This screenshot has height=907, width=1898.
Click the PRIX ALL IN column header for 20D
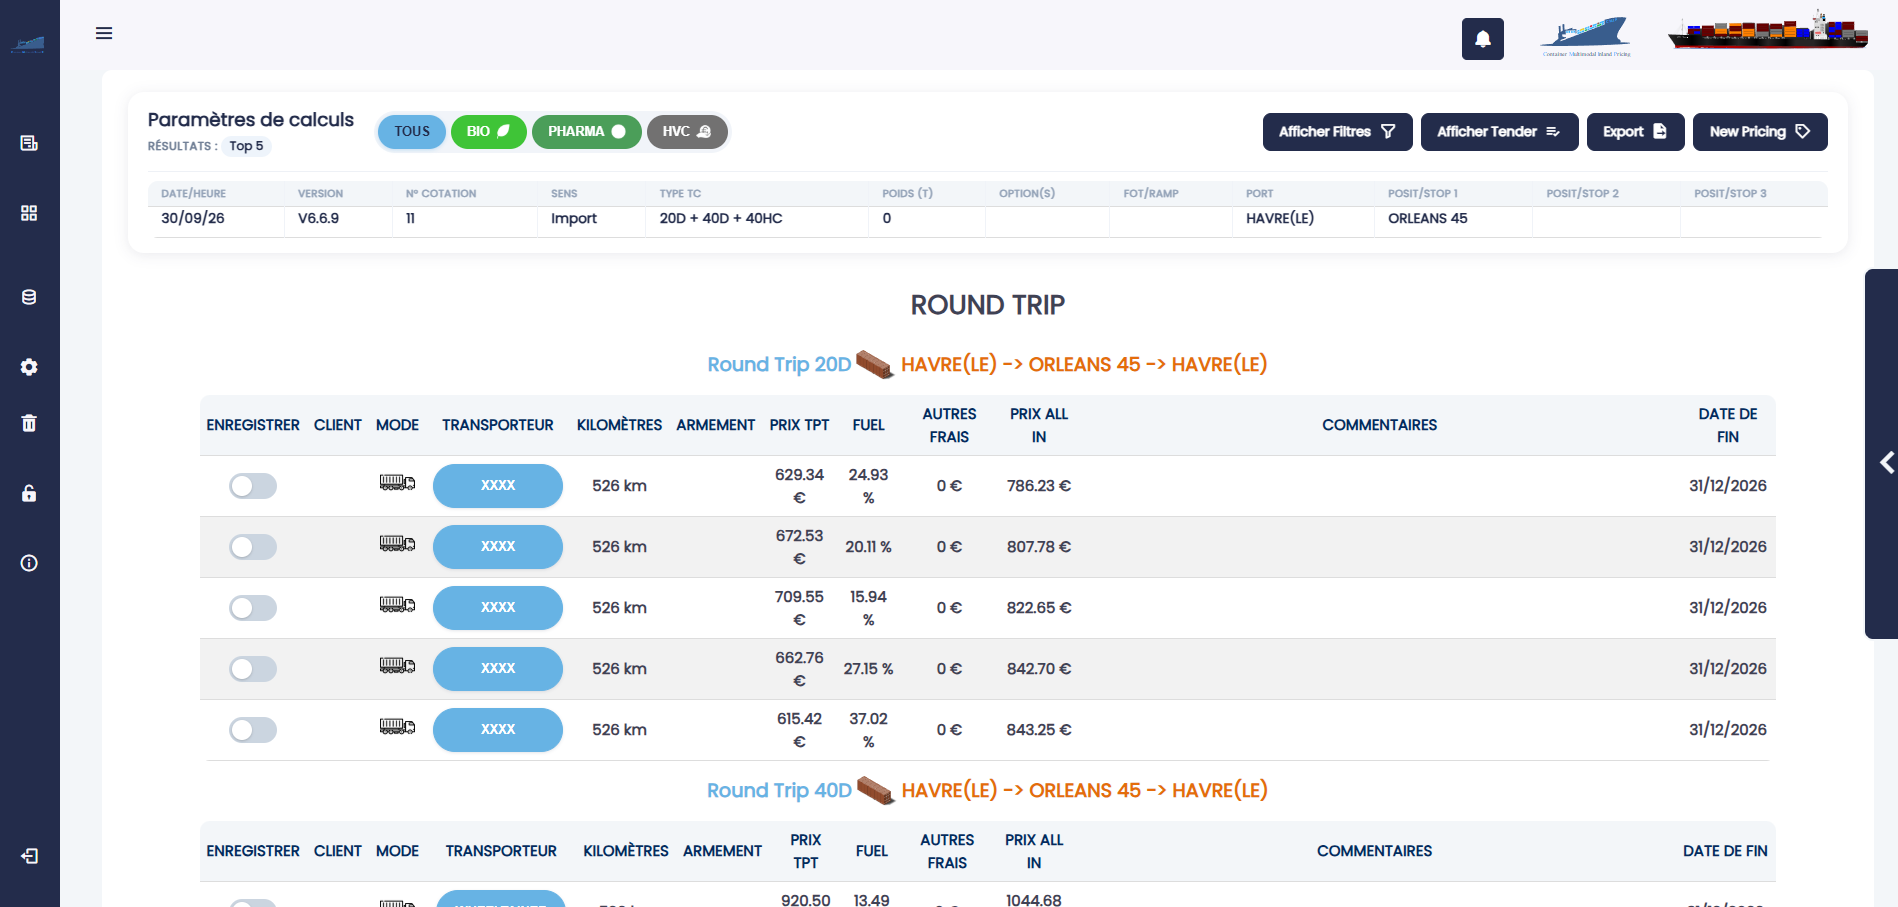pyautogui.click(x=1039, y=425)
